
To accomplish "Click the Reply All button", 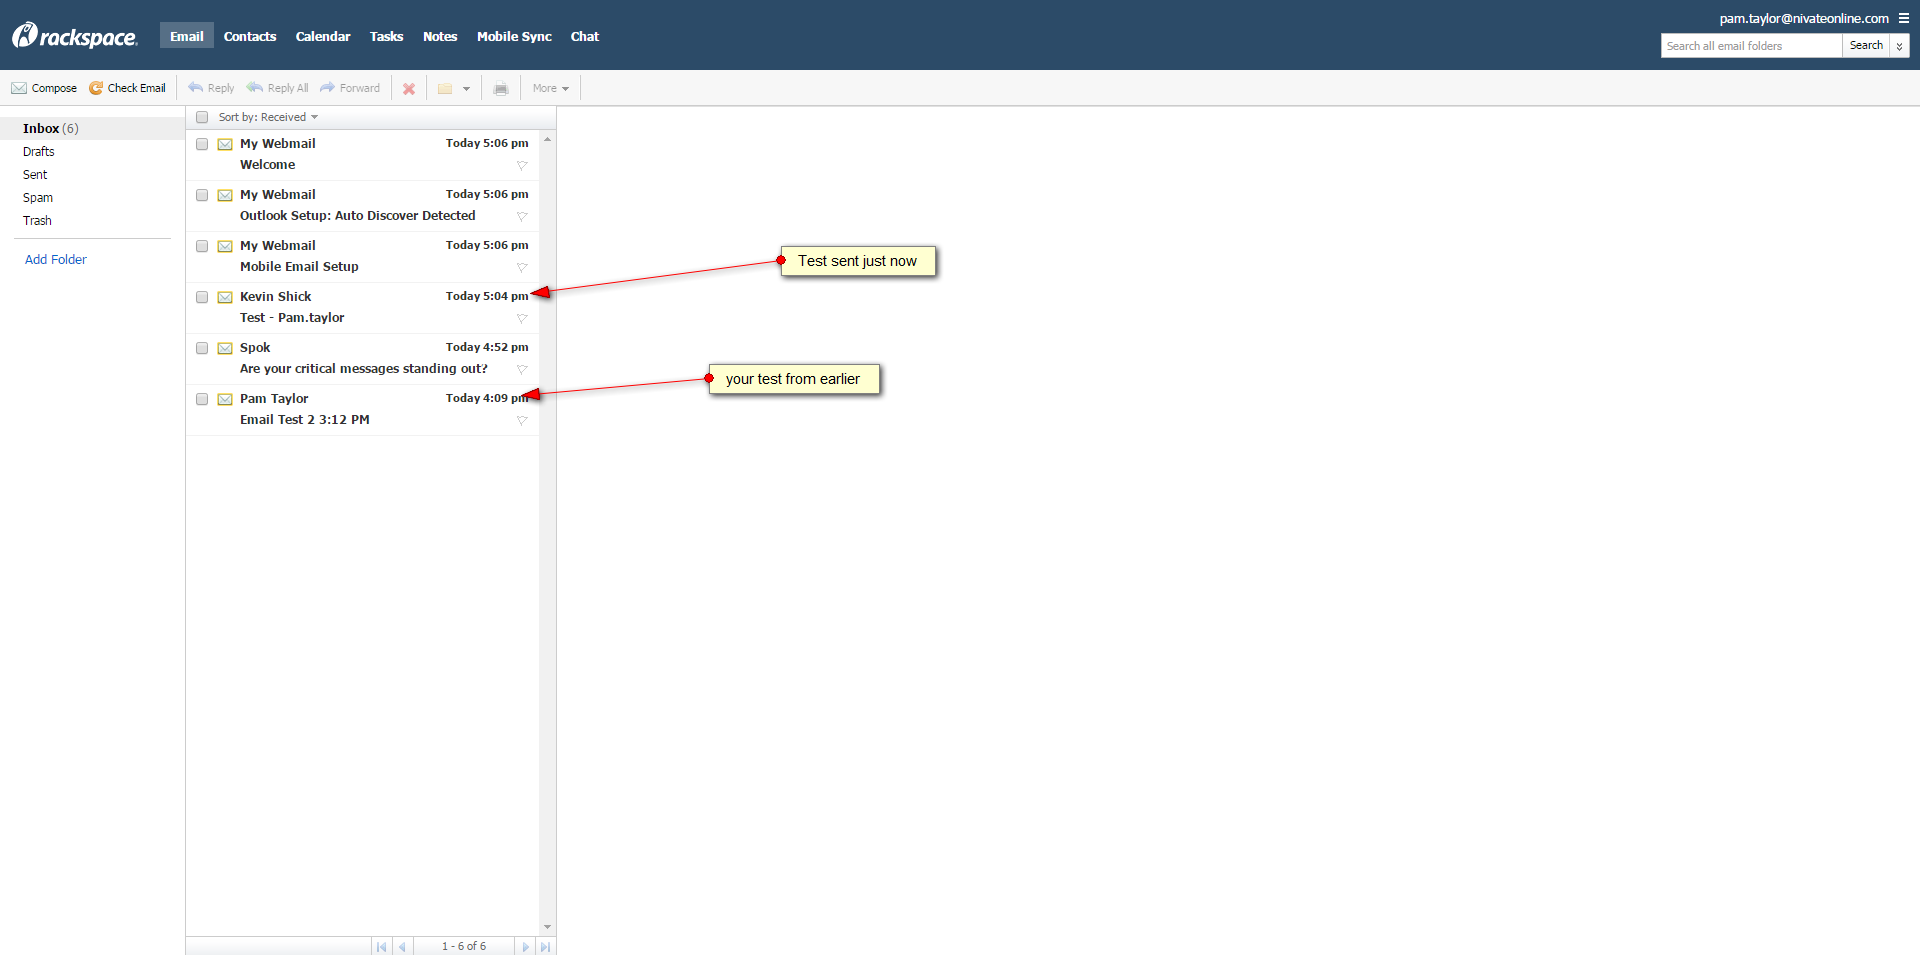I will click(278, 88).
